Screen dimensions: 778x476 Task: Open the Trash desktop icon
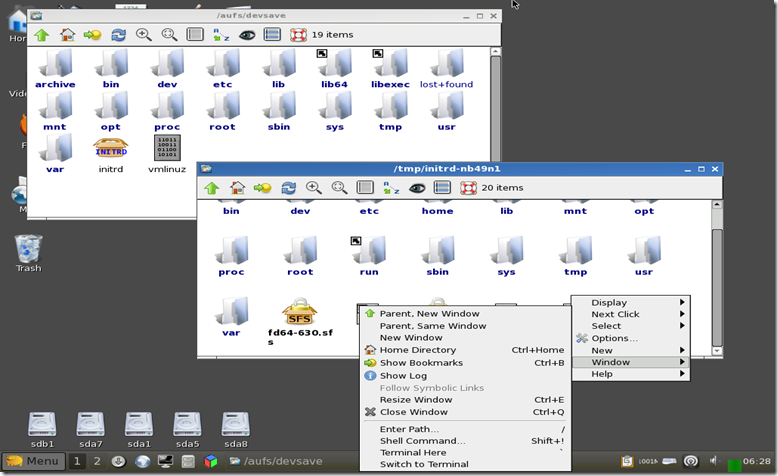[28, 253]
